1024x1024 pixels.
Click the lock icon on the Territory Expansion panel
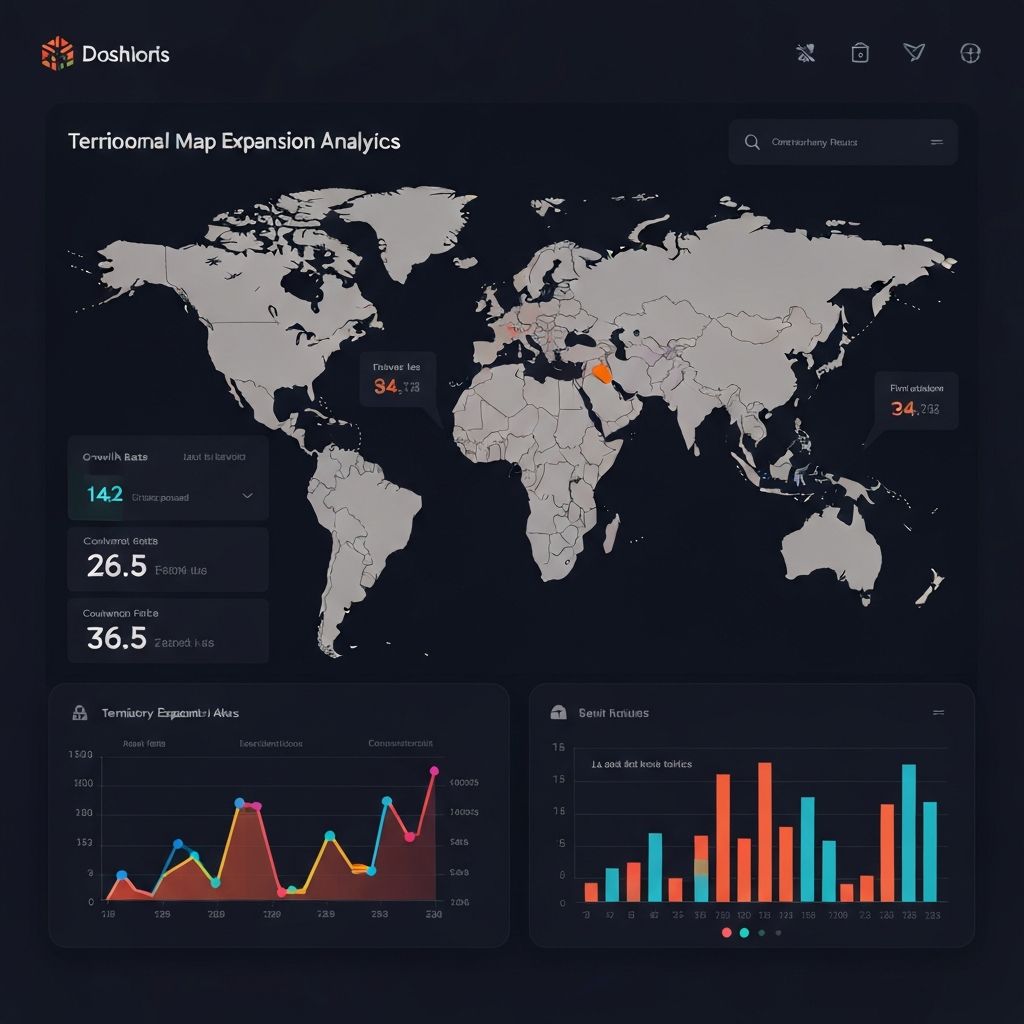(80, 712)
